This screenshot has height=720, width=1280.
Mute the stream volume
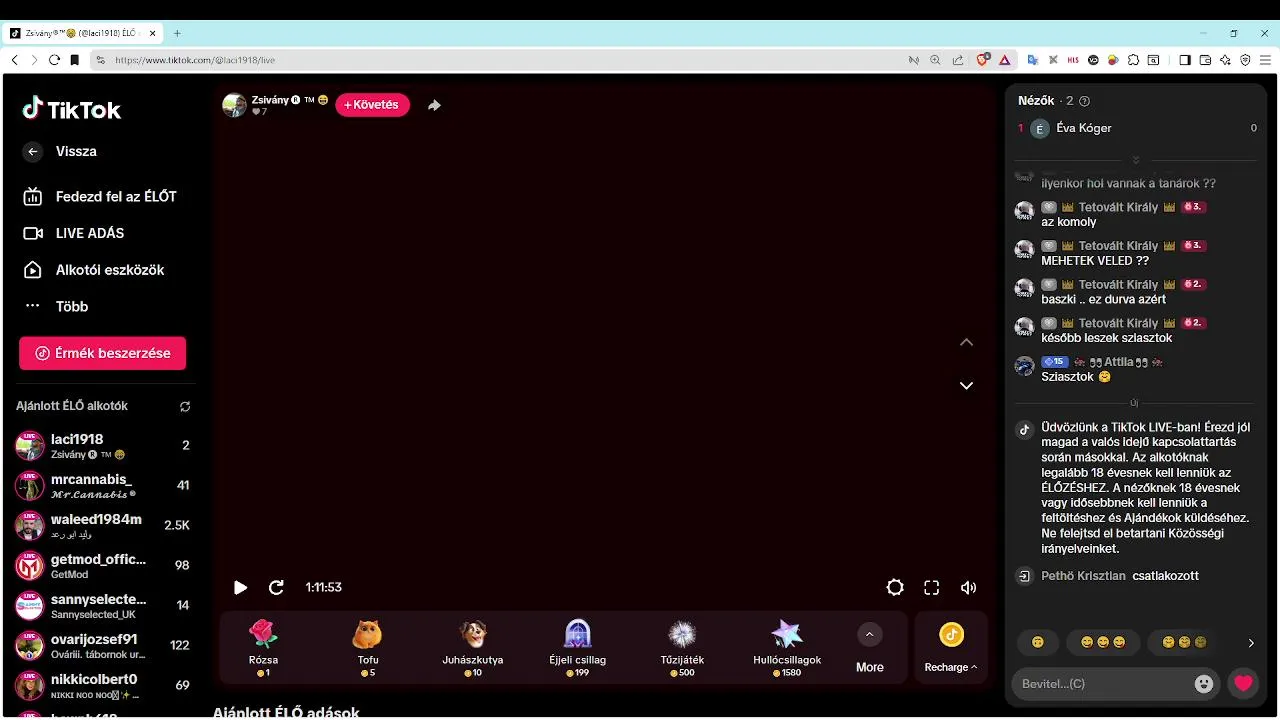click(968, 588)
